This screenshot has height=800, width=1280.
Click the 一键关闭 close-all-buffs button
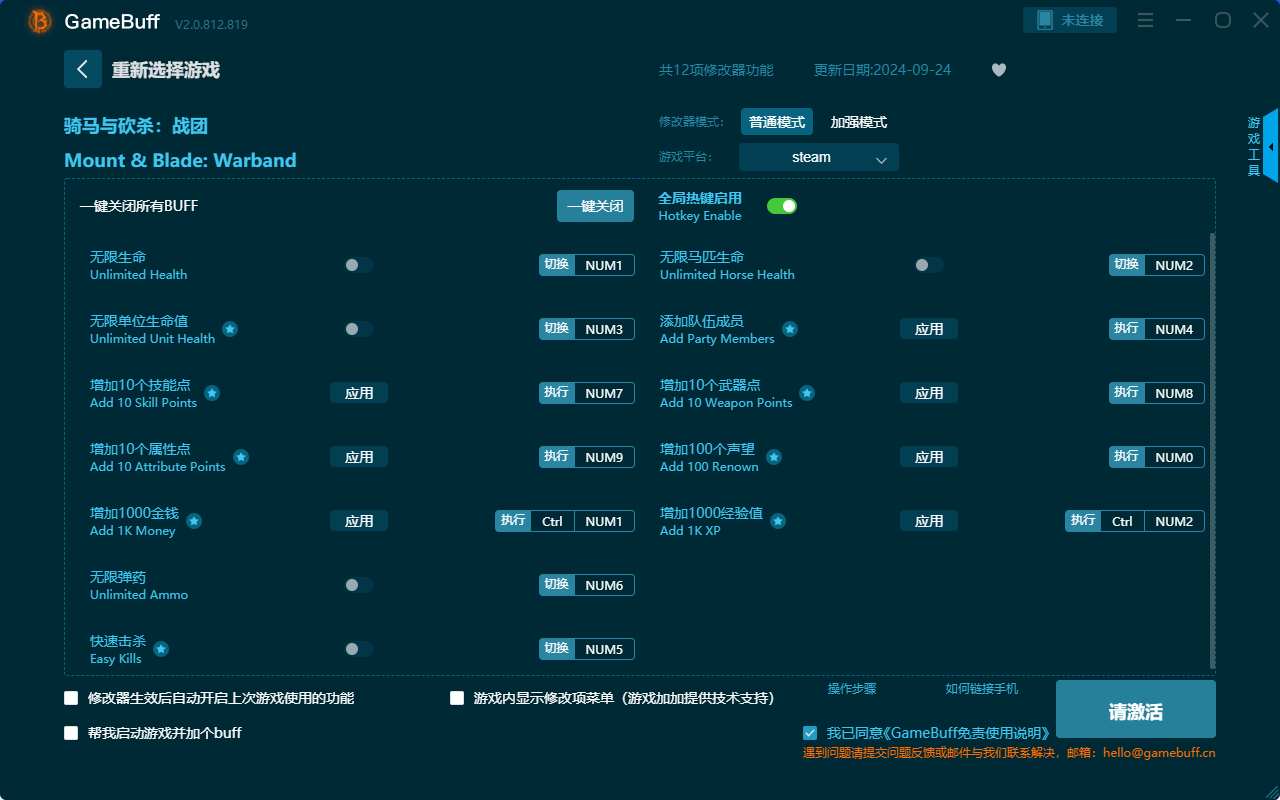[595, 205]
